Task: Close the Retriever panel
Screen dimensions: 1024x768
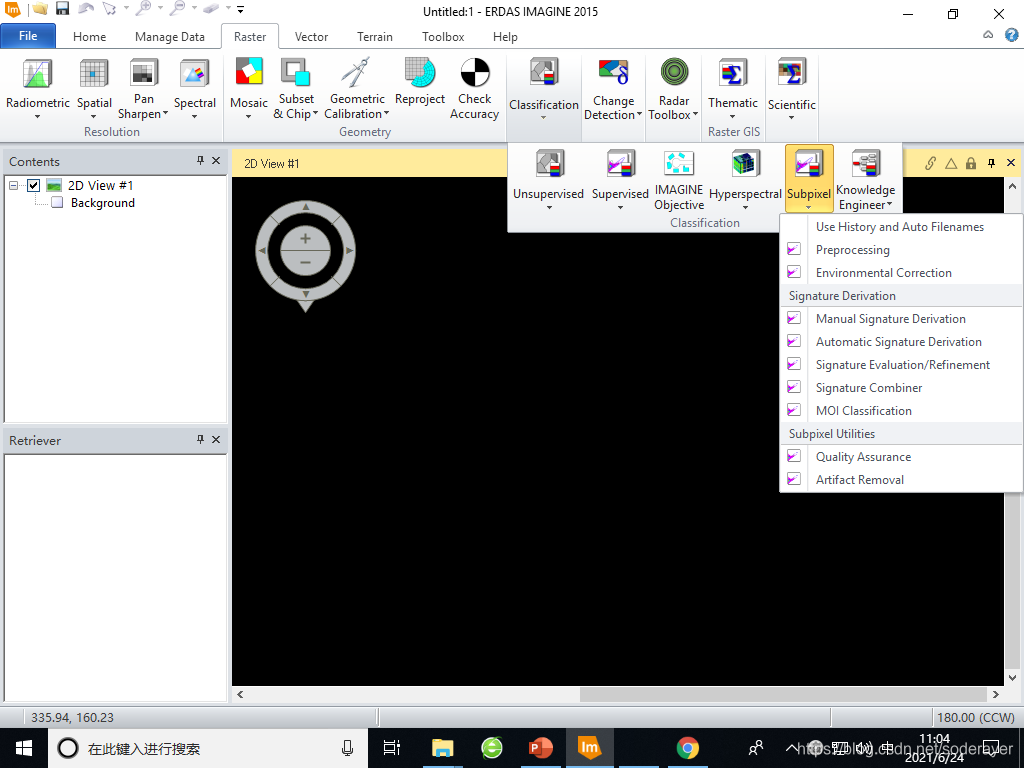Action: coord(216,440)
